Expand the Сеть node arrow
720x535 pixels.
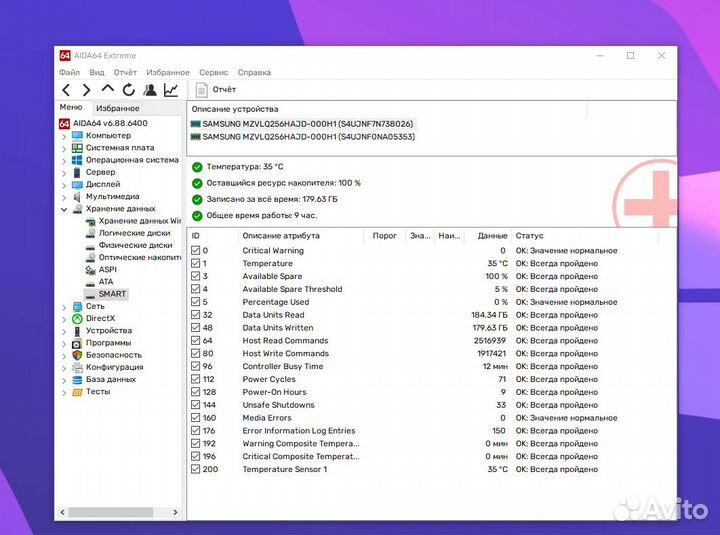tap(64, 307)
